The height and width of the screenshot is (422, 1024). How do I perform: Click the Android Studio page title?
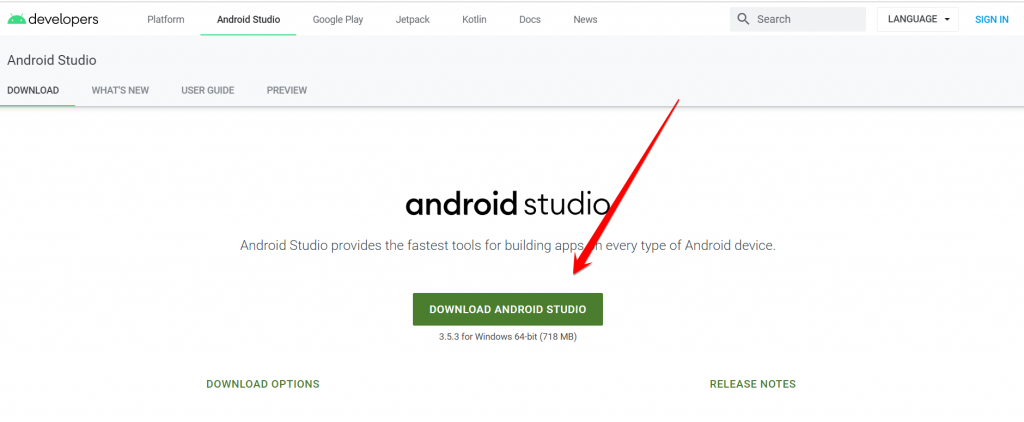click(52, 60)
